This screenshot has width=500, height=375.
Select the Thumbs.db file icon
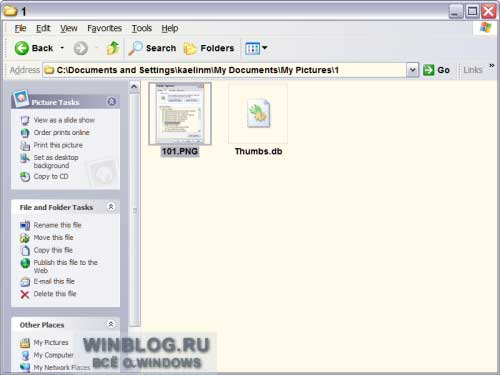tap(258, 114)
